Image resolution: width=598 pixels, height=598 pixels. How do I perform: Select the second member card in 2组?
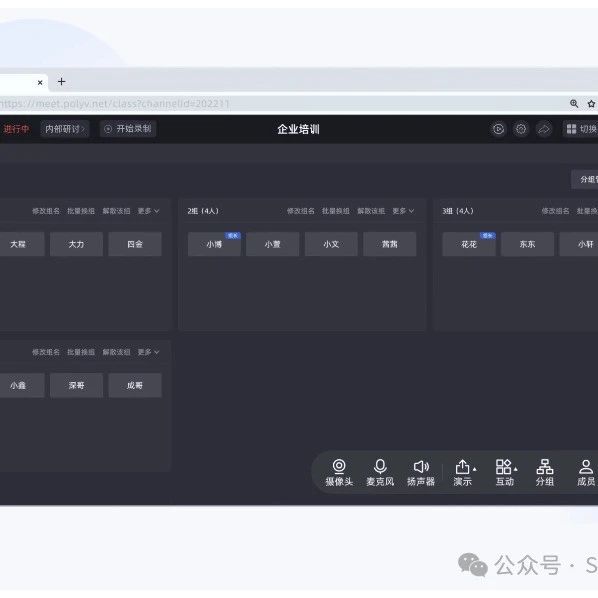click(x=272, y=244)
